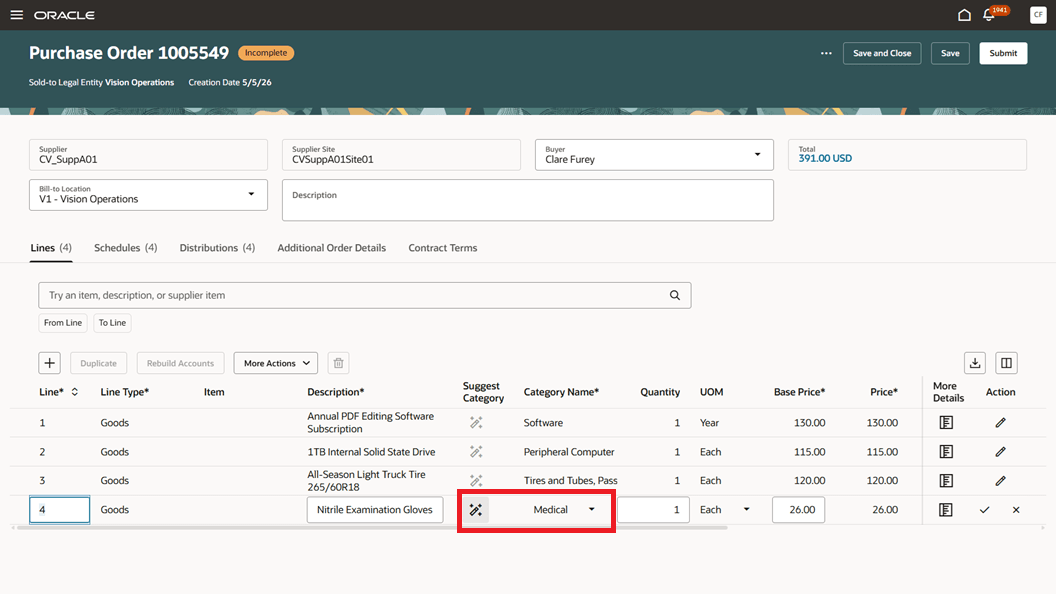
Task: Open the Additional Order Details tab
Action: click(x=331, y=248)
